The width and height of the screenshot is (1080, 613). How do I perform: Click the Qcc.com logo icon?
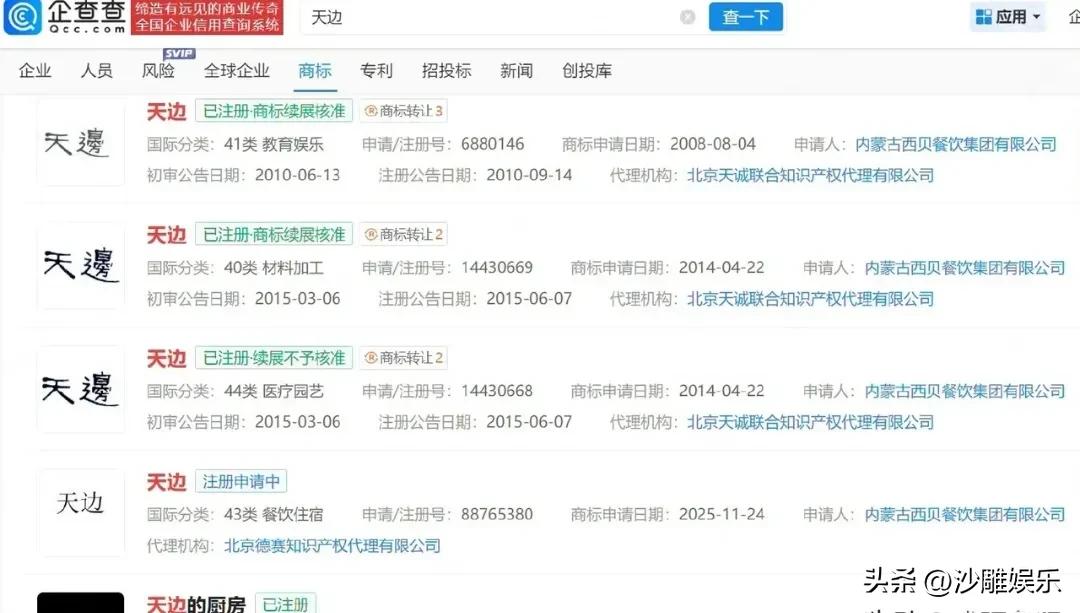click(23, 17)
